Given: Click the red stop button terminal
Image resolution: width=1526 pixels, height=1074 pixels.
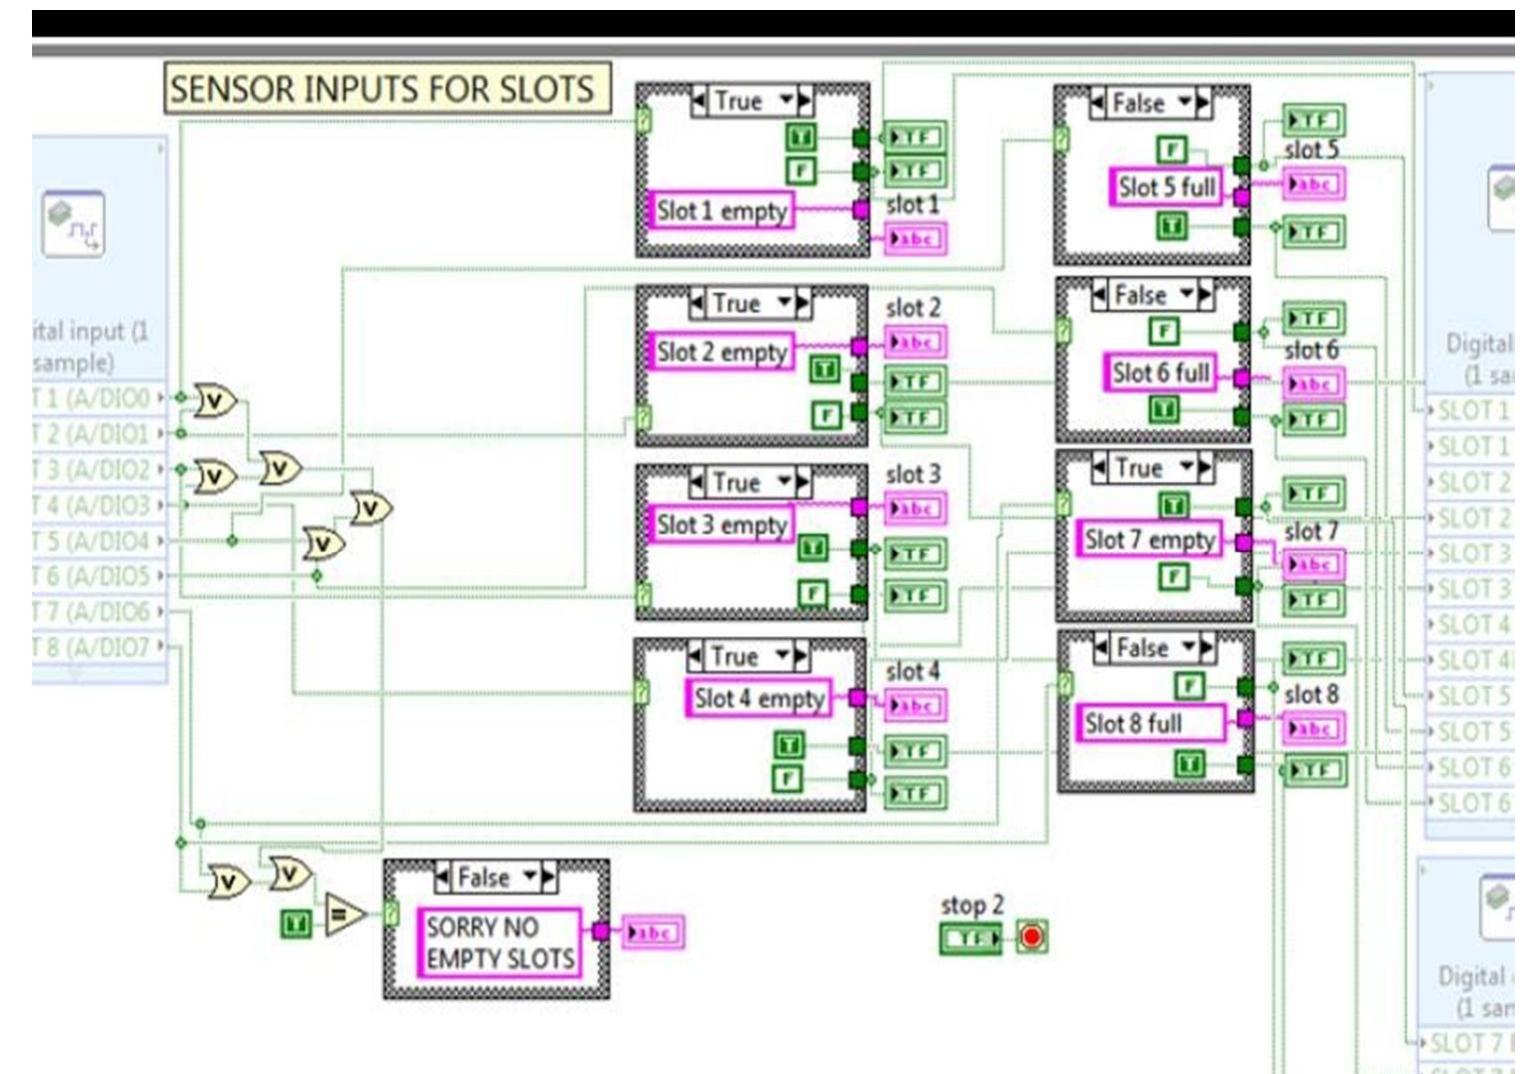Looking at the screenshot, I should (1032, 937).
